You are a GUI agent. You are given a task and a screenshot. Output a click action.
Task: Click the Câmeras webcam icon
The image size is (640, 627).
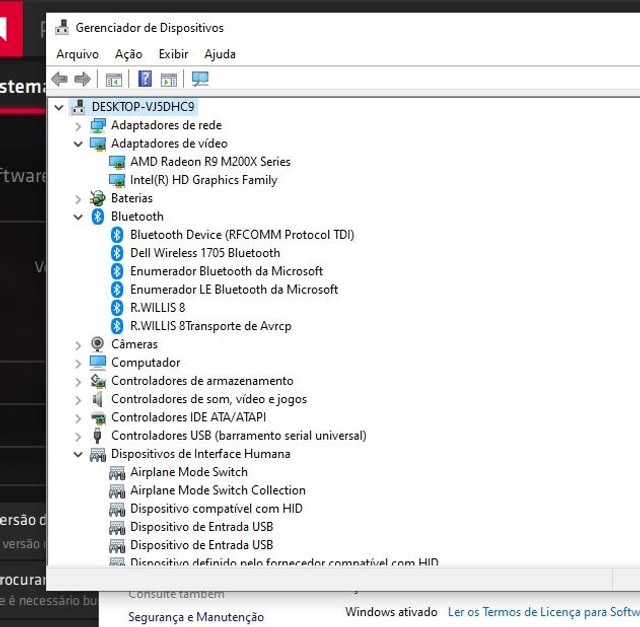click(x=97, y=344)
